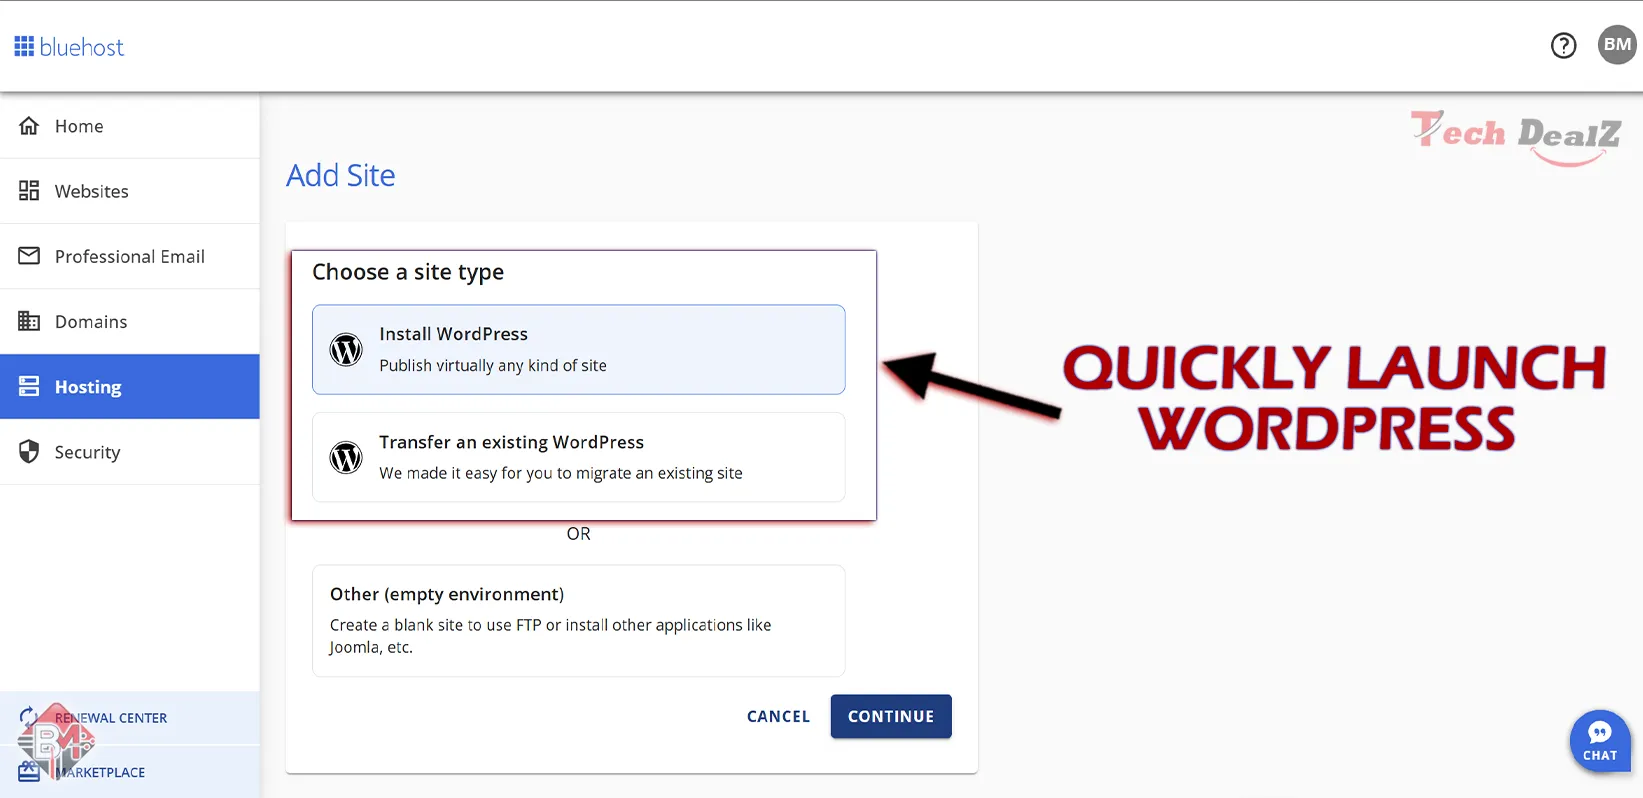Open the Chat bubble widget

pos(1599,741)
